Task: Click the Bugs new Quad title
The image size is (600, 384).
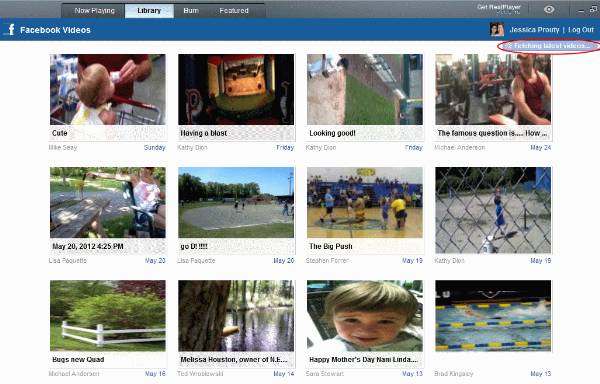Action: 78,360
